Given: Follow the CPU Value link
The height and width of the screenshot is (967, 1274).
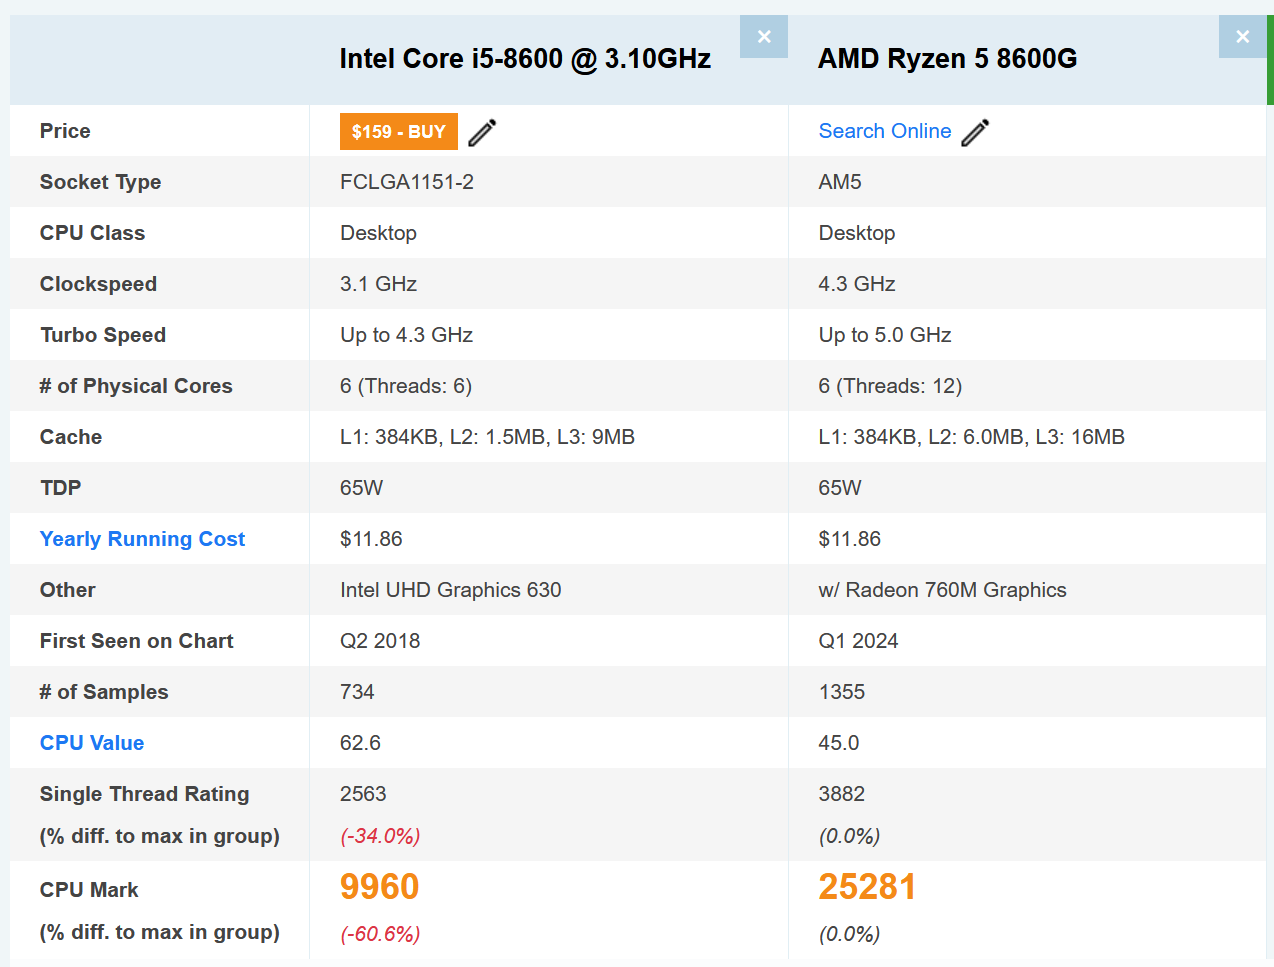Looking at the screenshot, I should [x=92, y=743].
